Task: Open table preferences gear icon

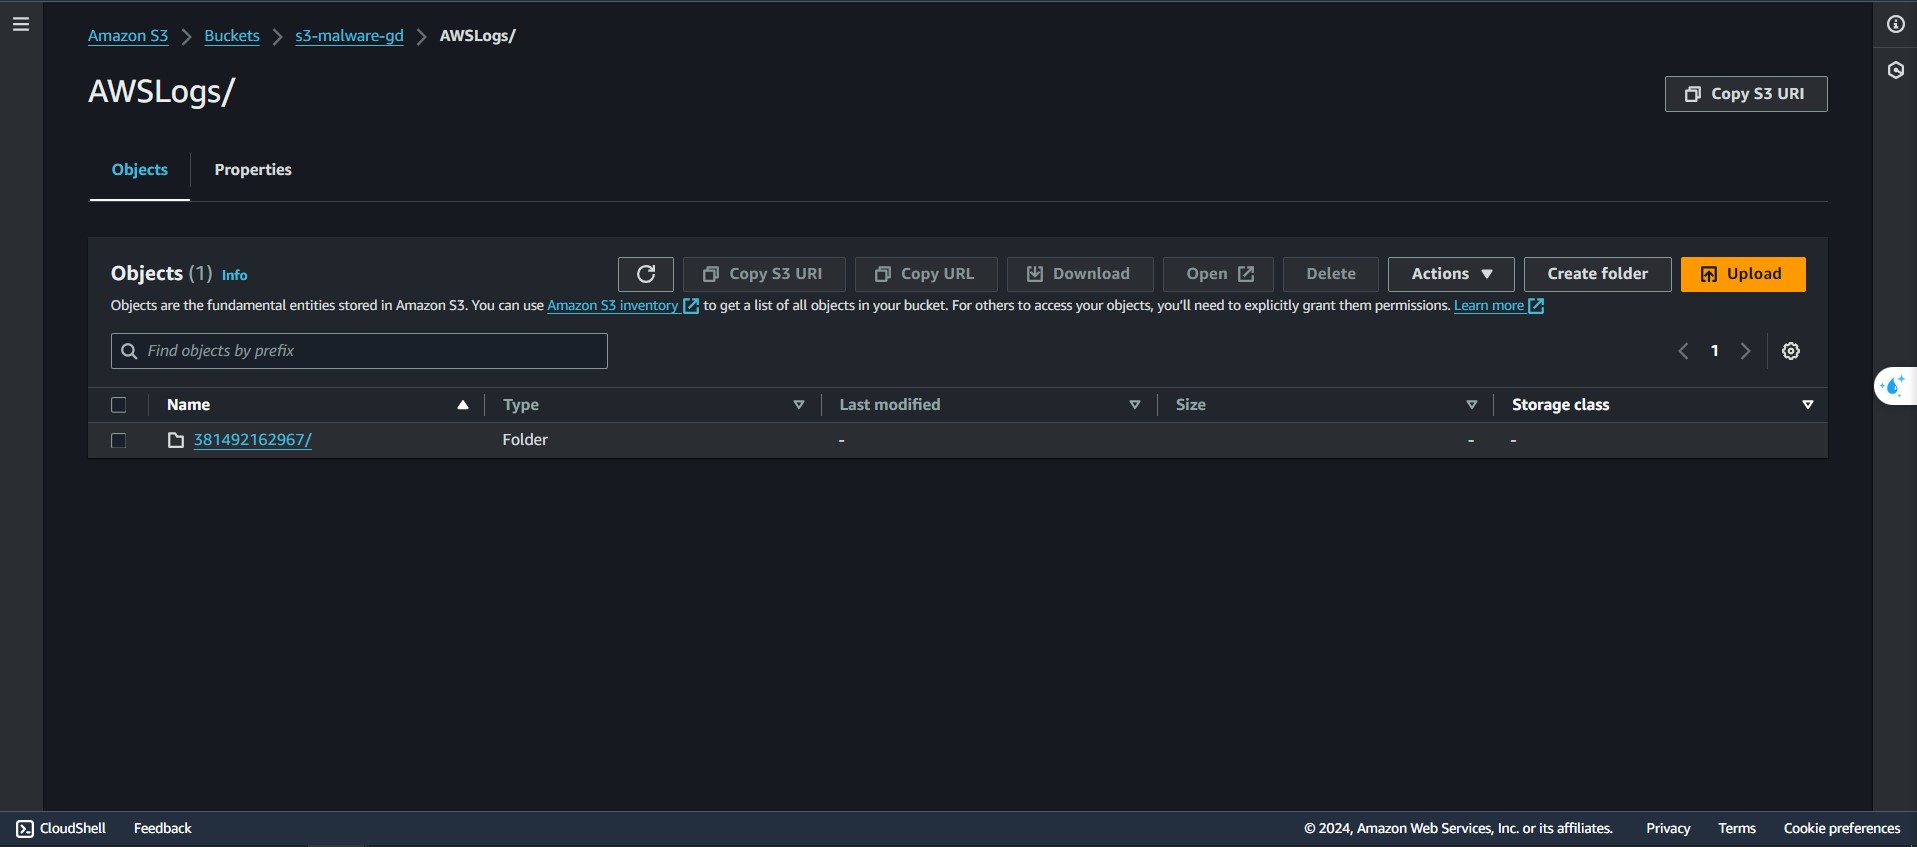Action: (1791, 351)
